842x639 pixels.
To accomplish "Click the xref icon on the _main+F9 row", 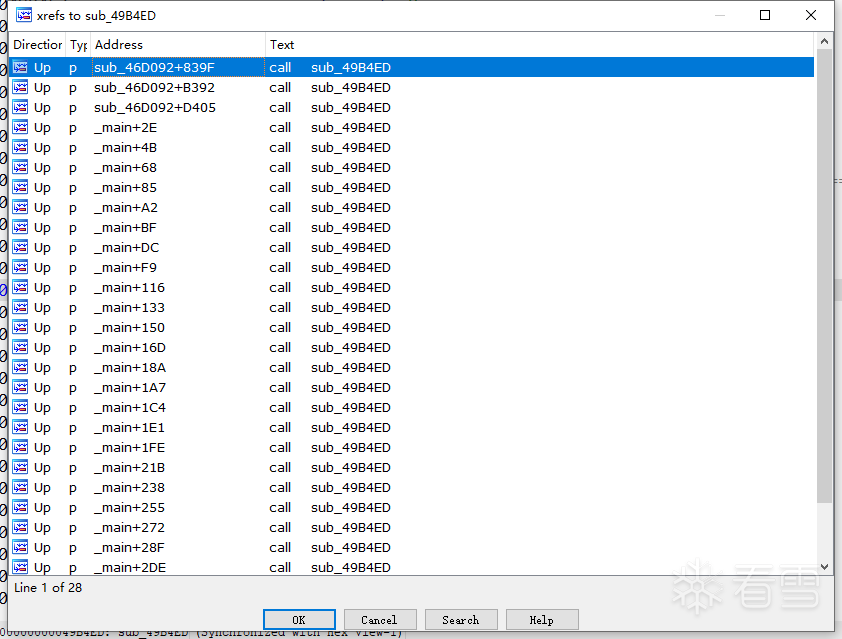I will 20,267.
